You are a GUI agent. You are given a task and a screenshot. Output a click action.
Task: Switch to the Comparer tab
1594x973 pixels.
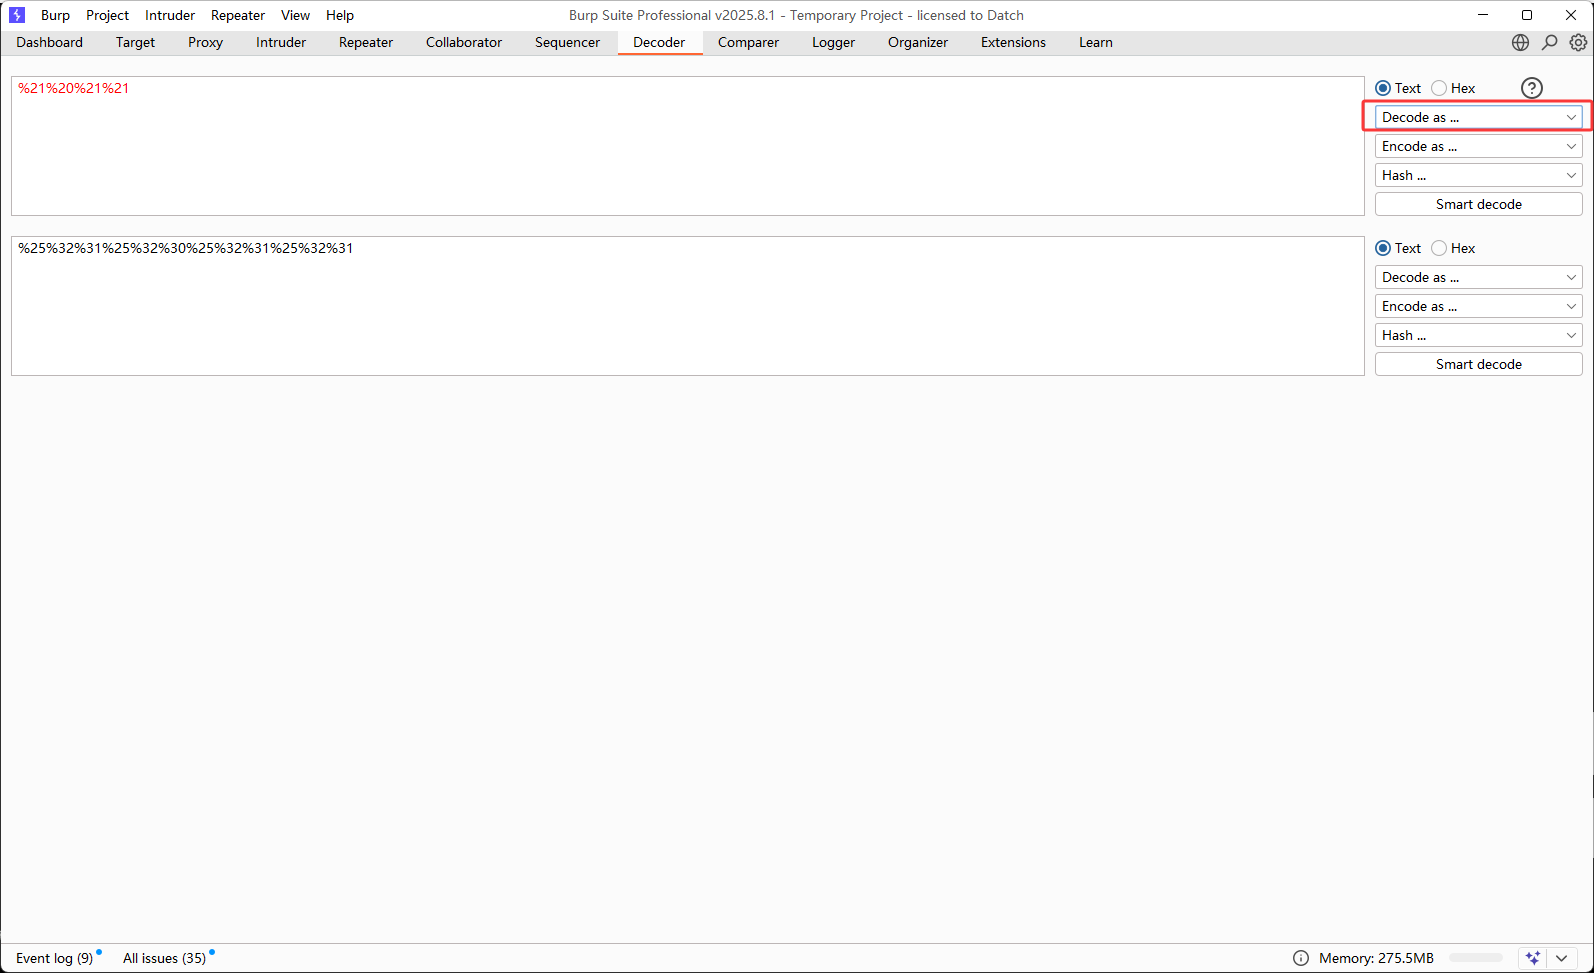pos(748,42)
